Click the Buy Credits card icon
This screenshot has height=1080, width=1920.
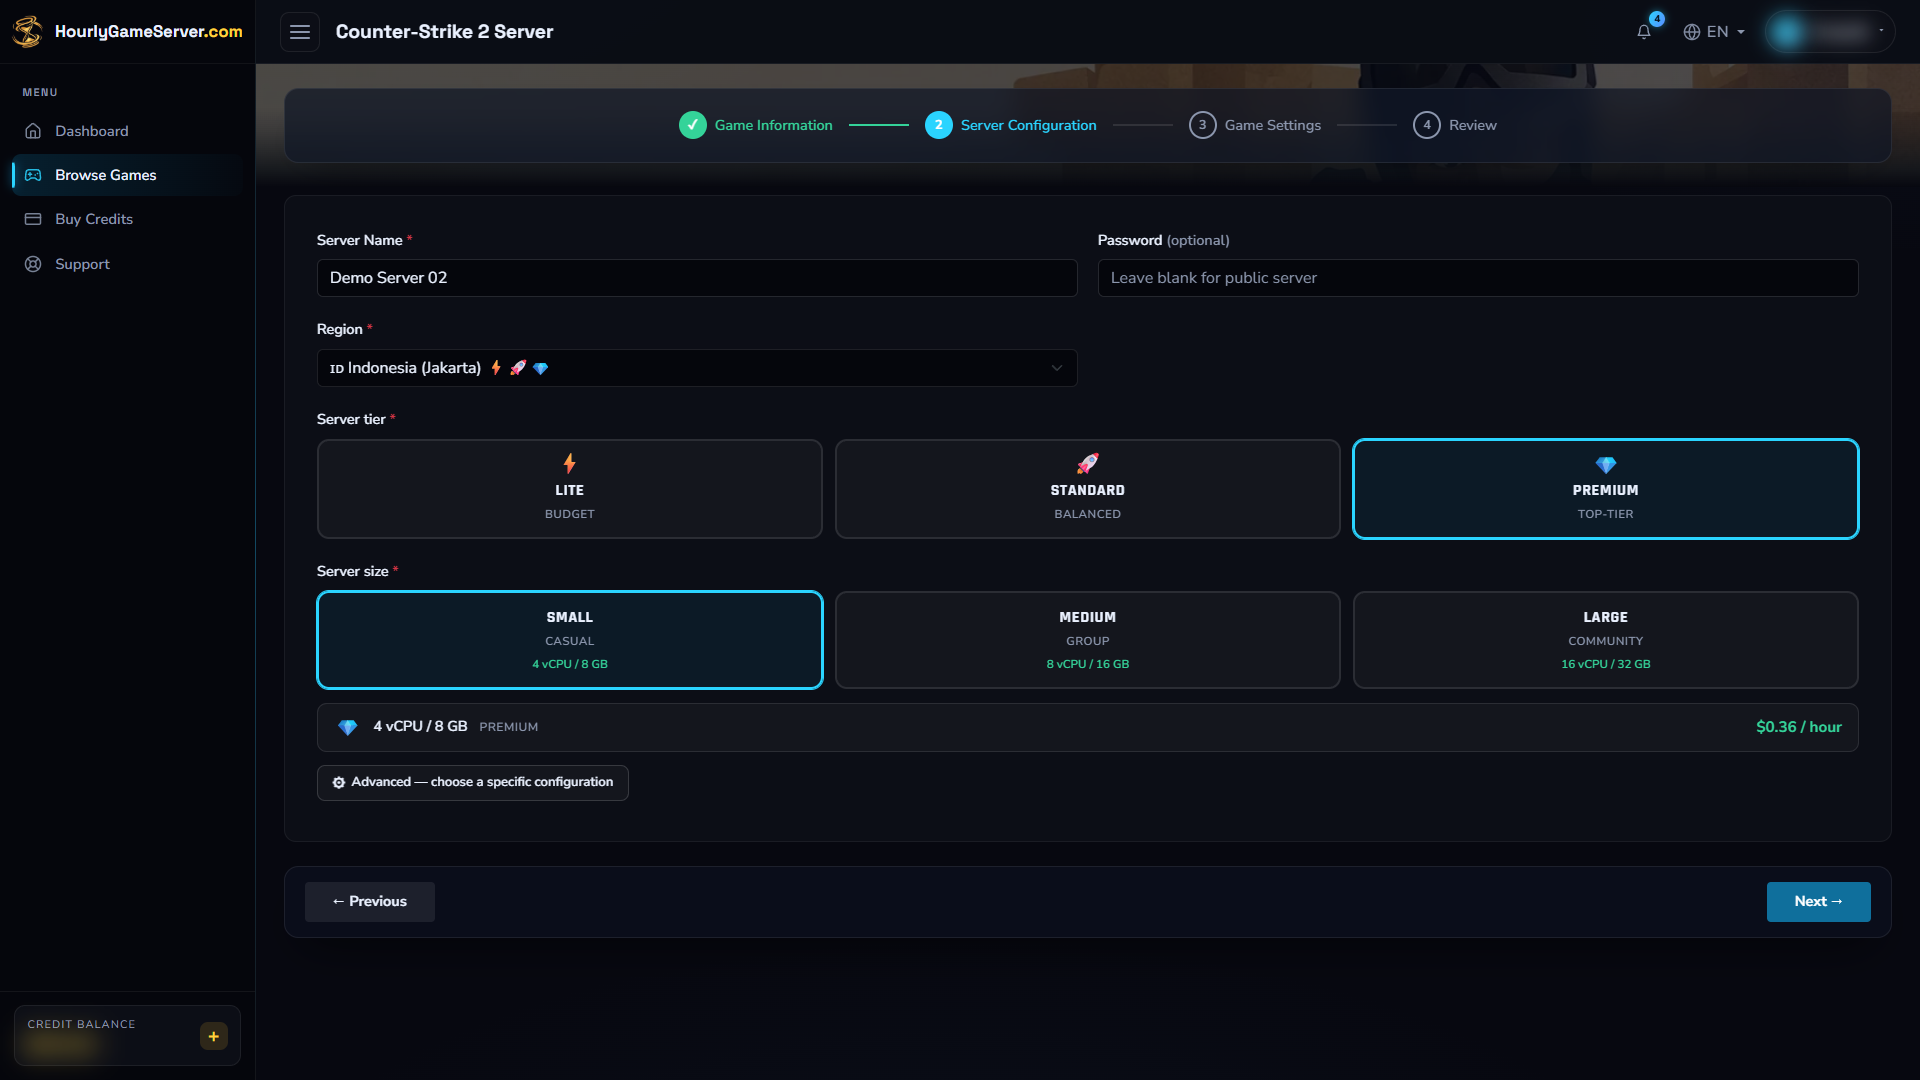33,219
